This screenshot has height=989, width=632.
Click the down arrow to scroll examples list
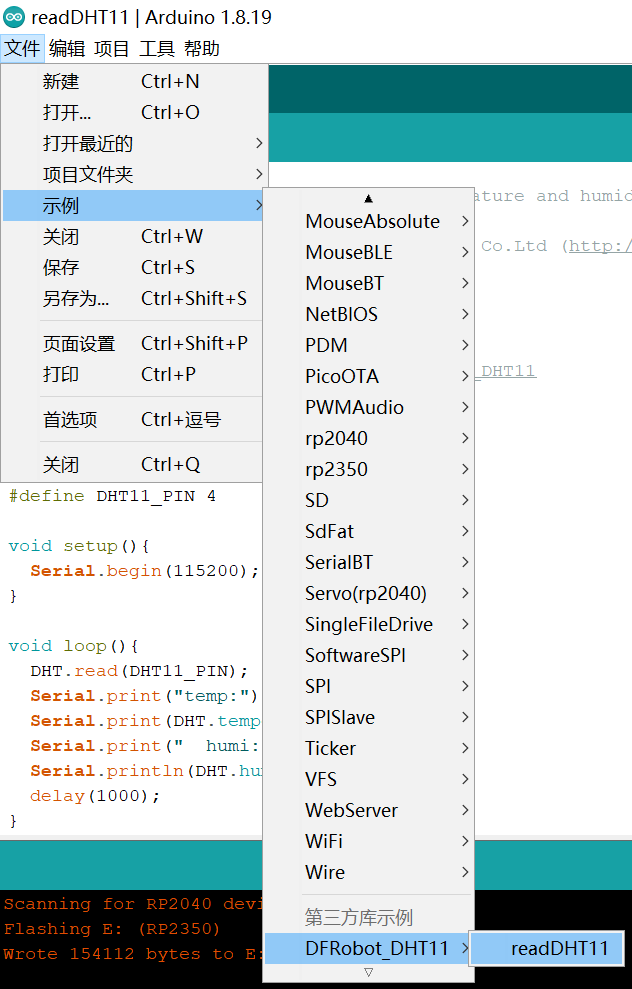pos(368,973)
